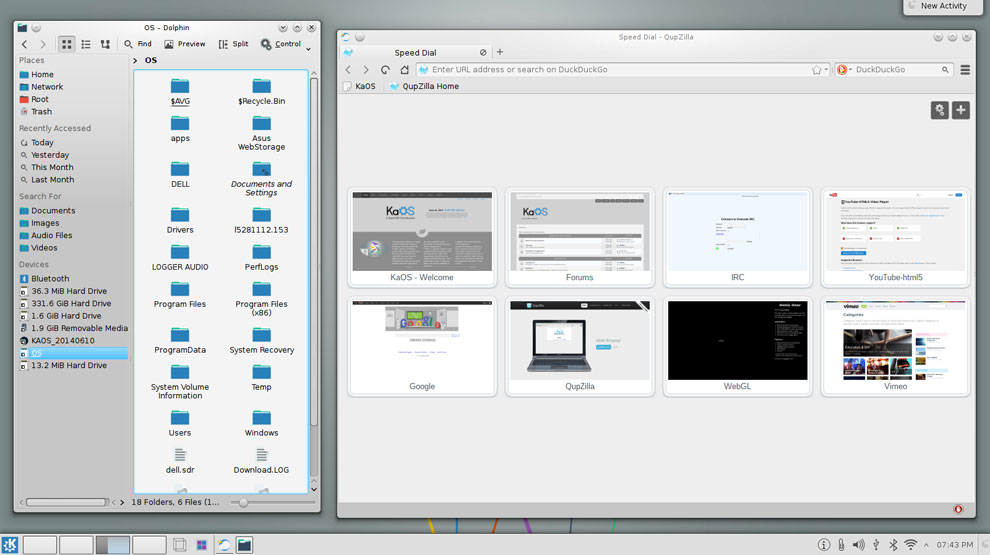Close the Speed Dial tab
The width and height of the screenshot is (990, 555).
[x=483, y=53]
